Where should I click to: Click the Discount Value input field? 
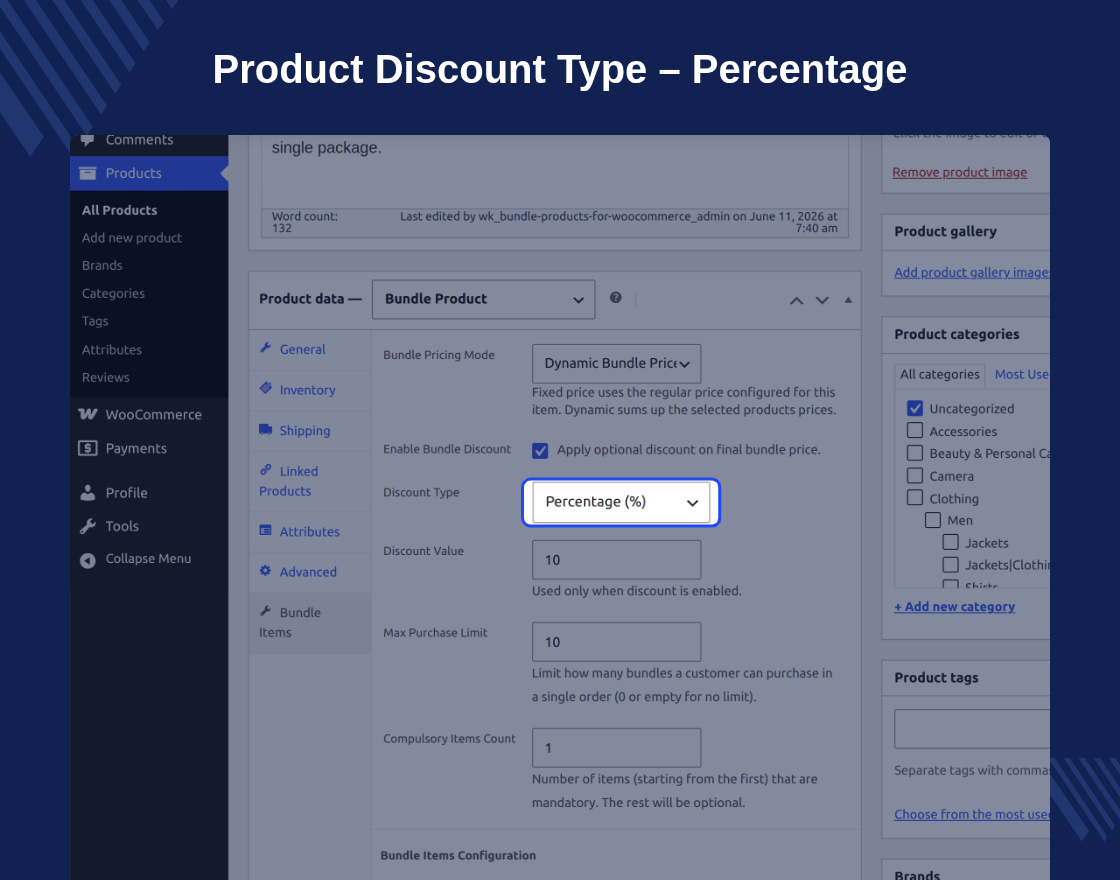click(x=616, y=560)
